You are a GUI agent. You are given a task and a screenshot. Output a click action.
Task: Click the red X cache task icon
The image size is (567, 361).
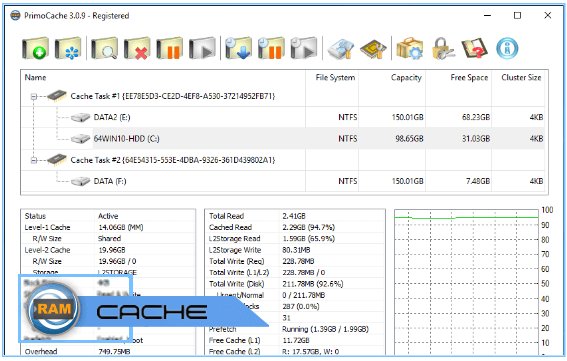(137, 48)
